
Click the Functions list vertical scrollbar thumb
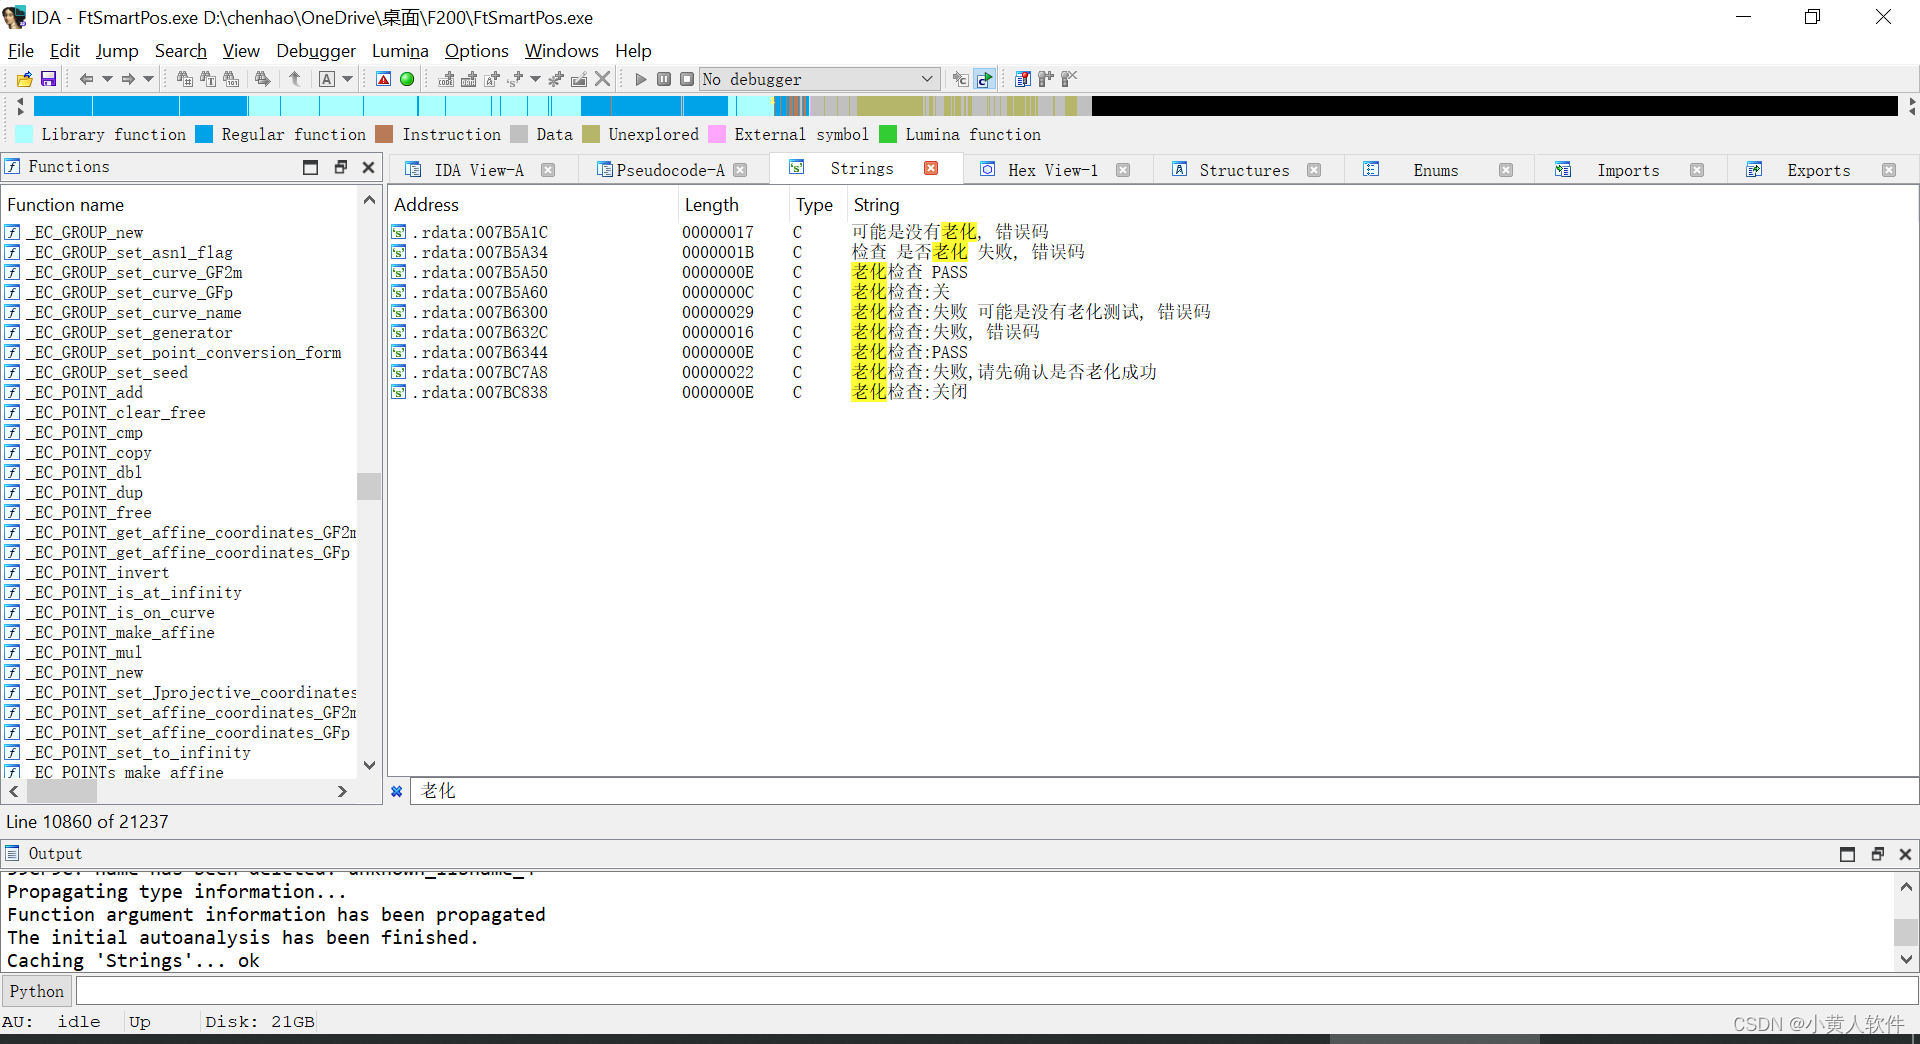tap(369, 486)
